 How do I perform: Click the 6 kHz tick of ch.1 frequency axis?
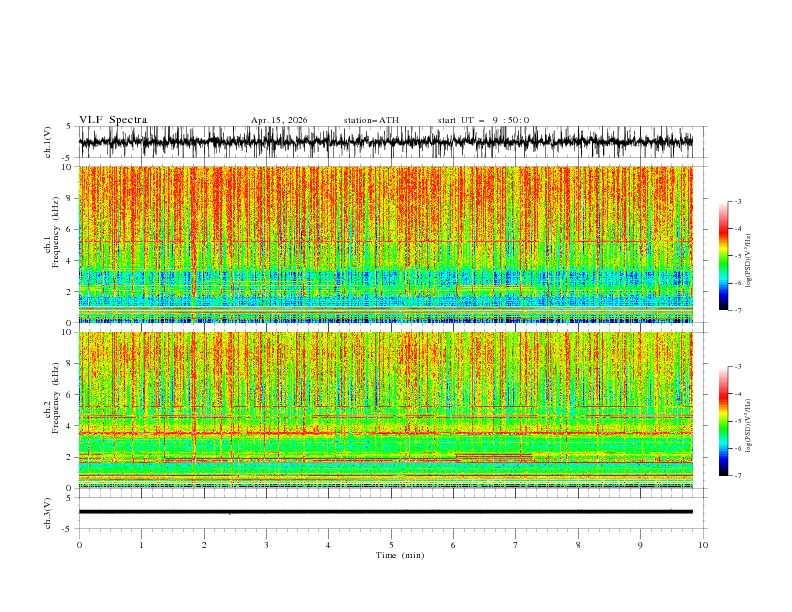coord(69,229)
